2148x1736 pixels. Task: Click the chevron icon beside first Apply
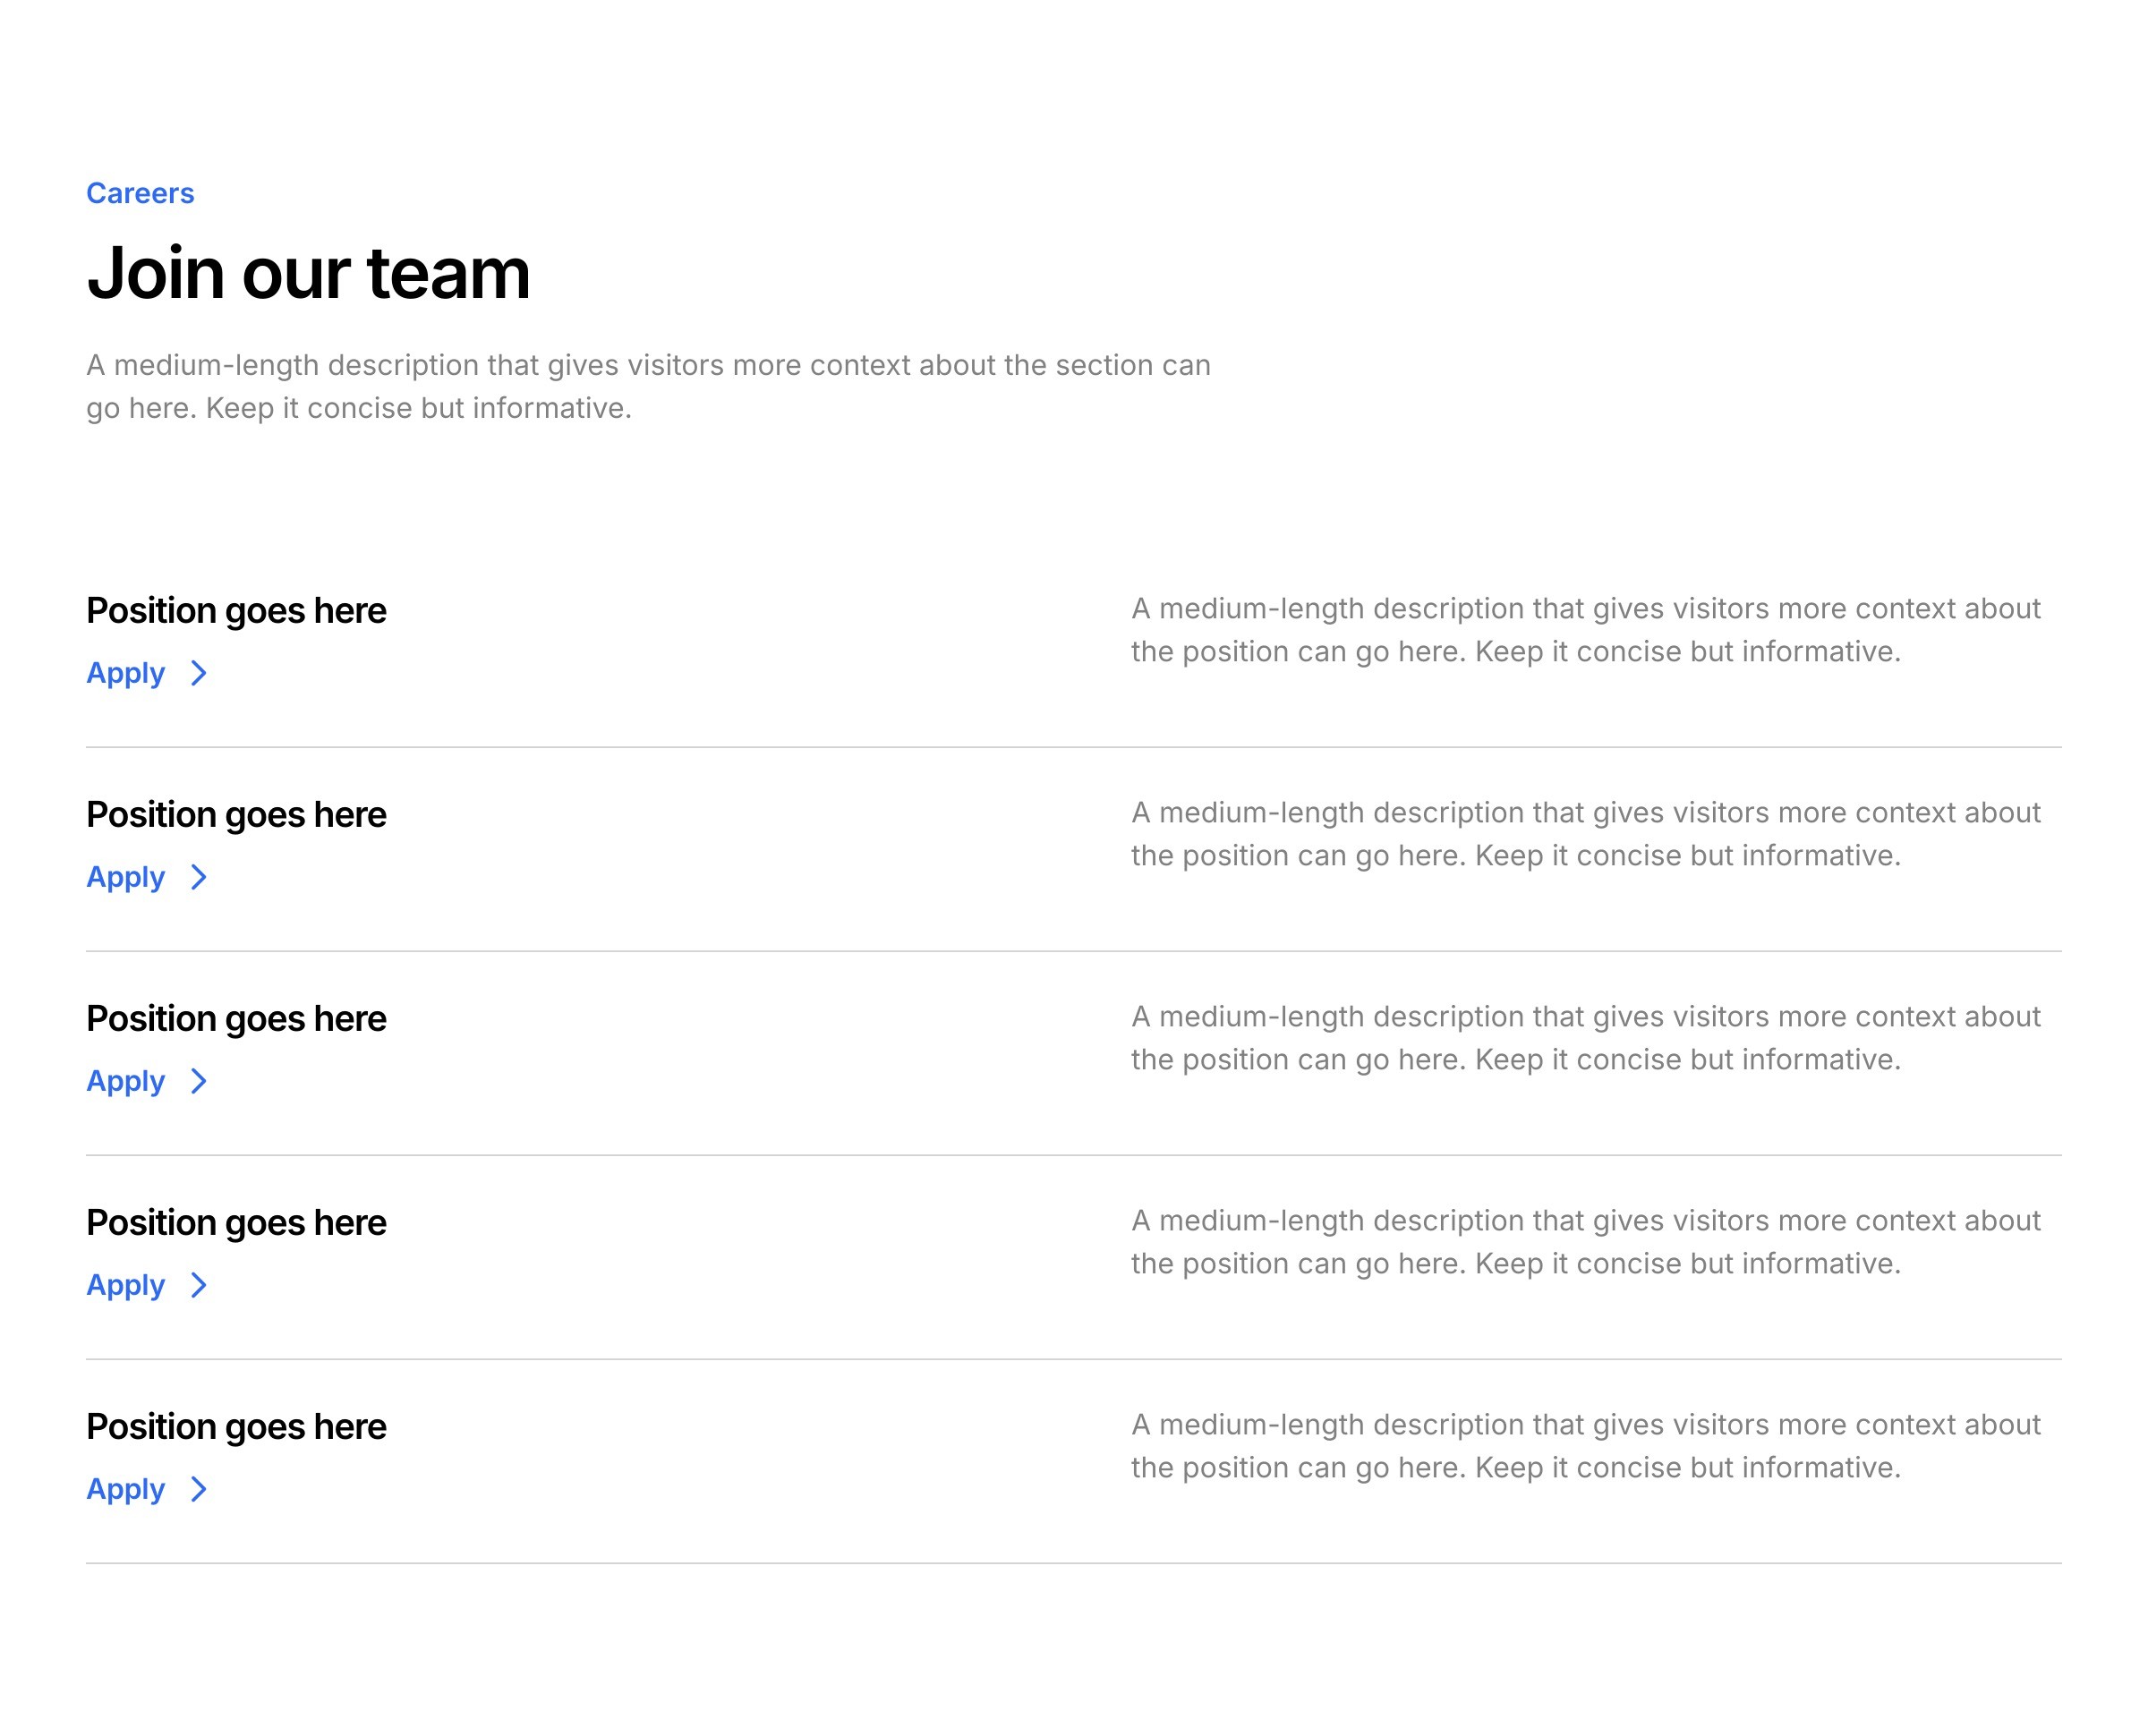199,673
